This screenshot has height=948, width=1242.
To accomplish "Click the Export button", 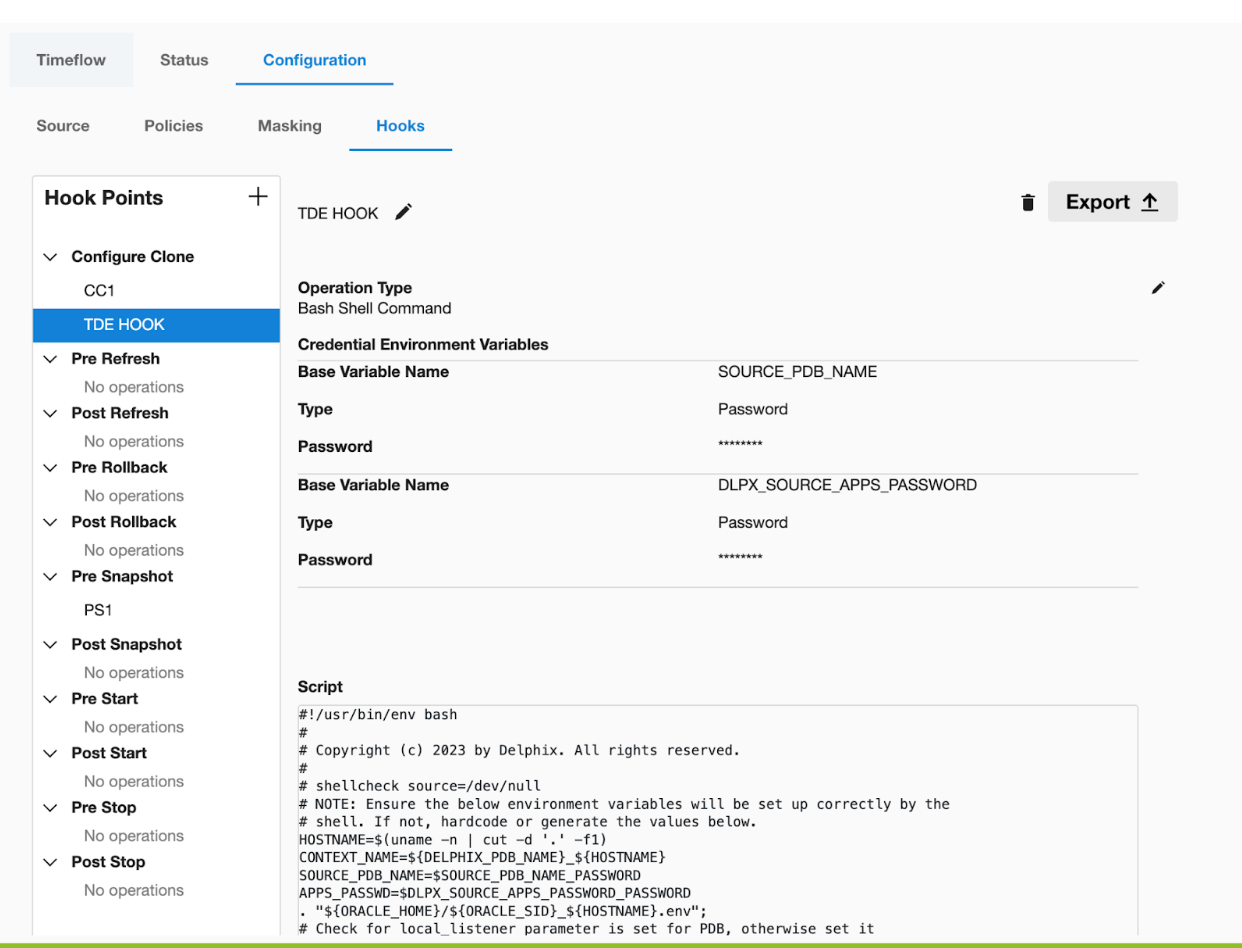I will pos(1112,202).
